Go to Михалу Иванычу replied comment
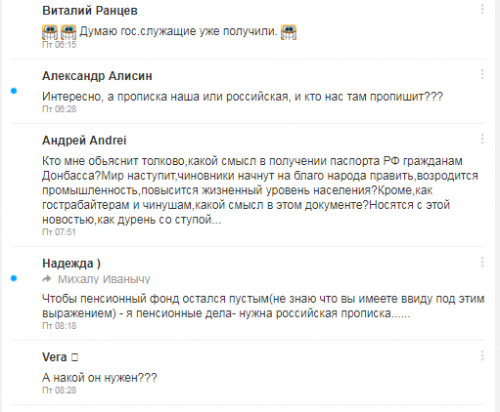Screen dimensions: 500x412 [104, 279]
